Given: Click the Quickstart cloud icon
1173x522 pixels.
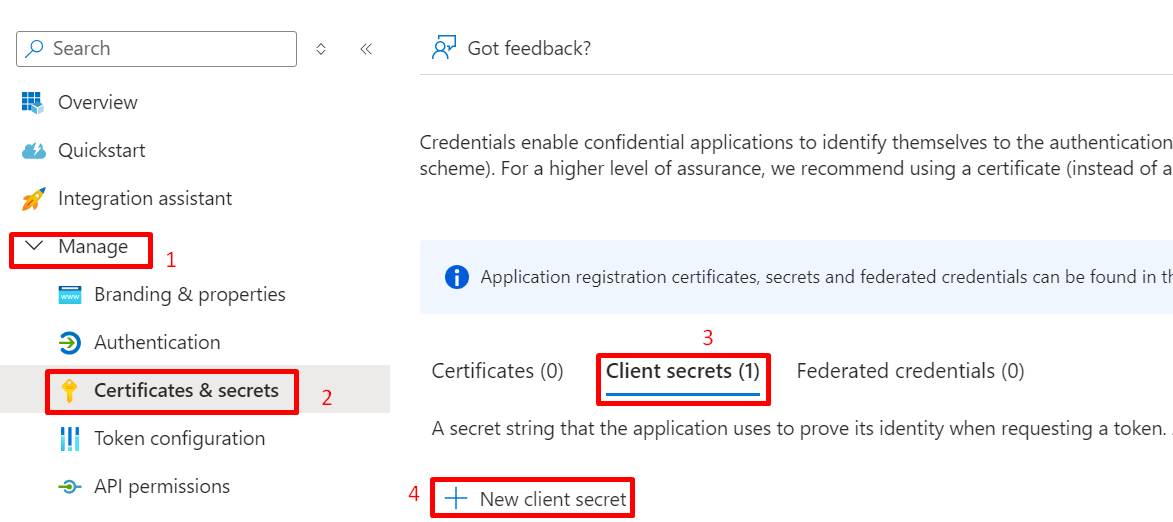Looking at the screenshot, I should click(x=33, y=150).
